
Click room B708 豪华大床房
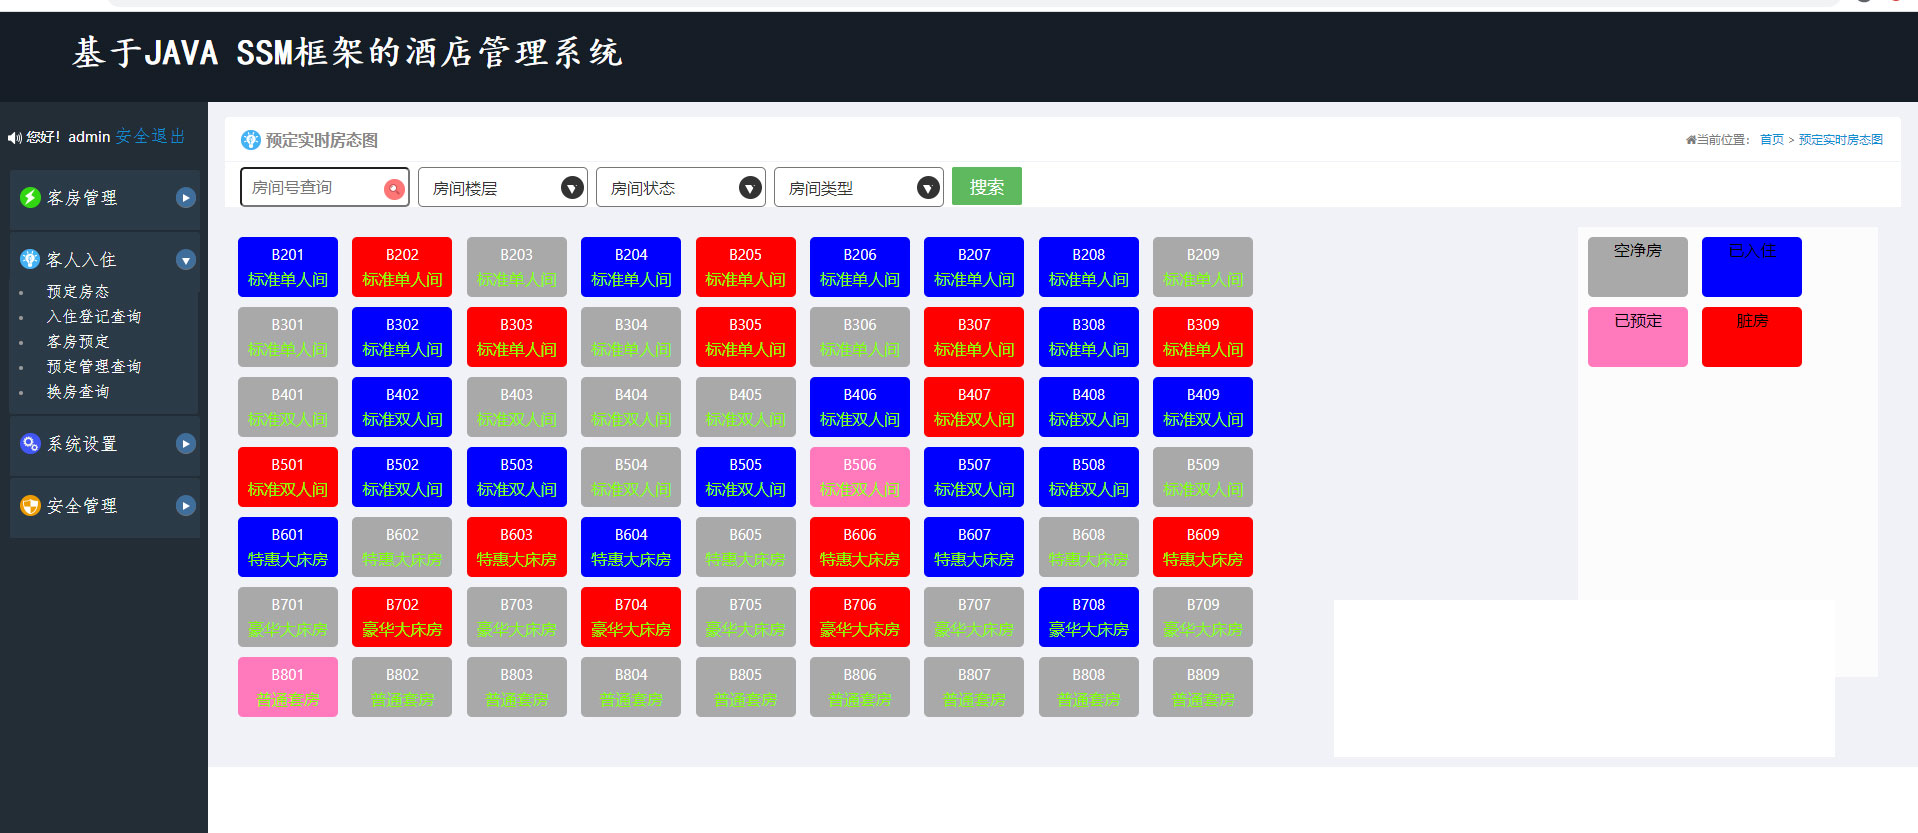1089,617
